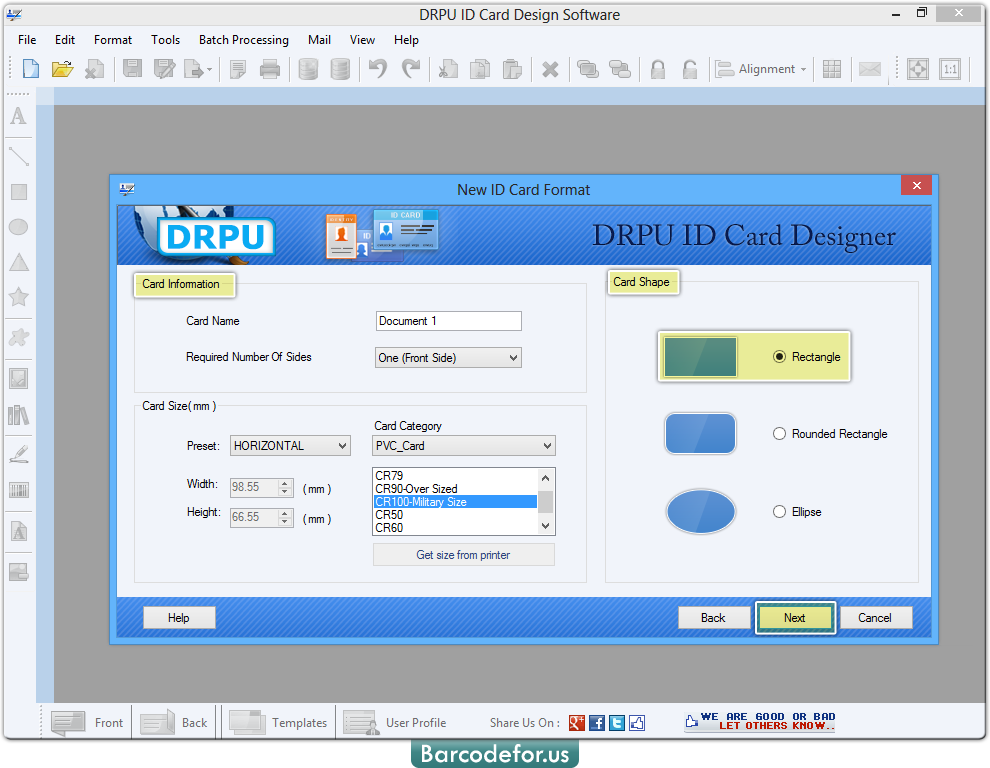
Task: Select the Barcode tool
Action: [18, 490]
